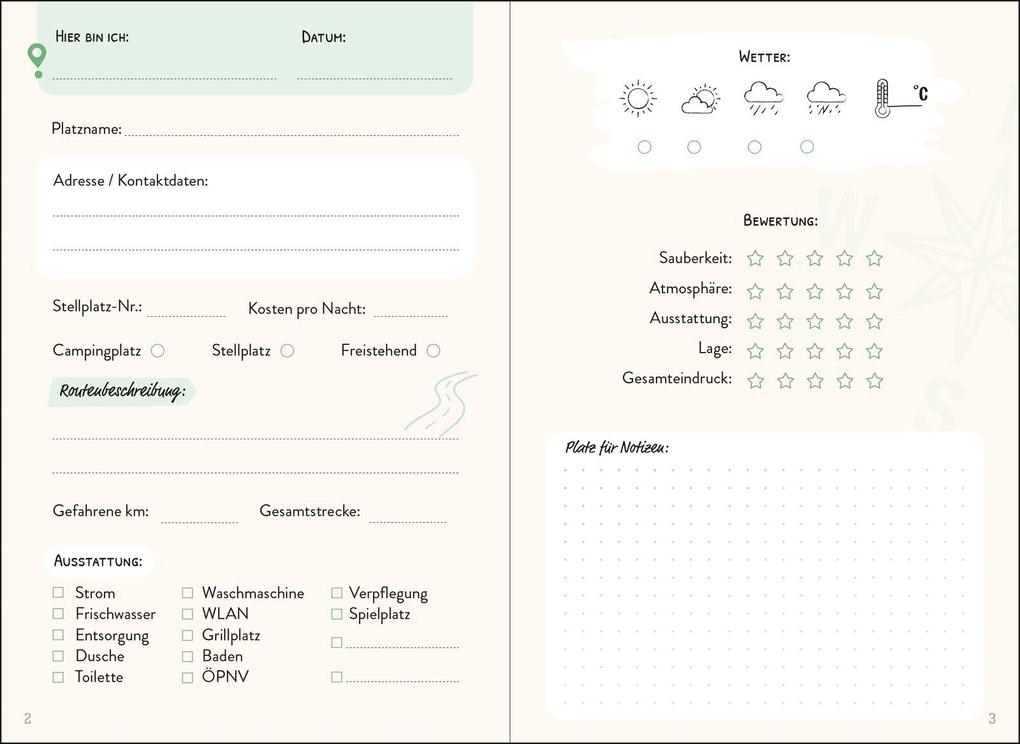Choose the Freistehend radio option
The image size is (1020, 744).
433,351
